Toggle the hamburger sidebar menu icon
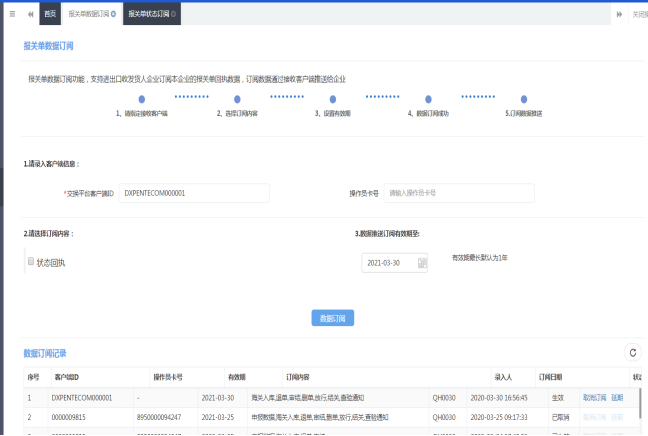The width and height of the screenshot is (648, 436). coord(12,14)
